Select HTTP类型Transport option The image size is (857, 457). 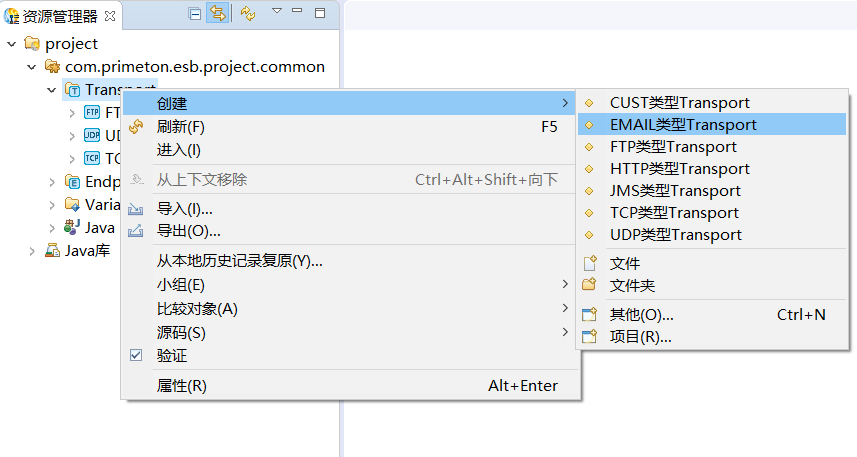(x=679, y=169)
